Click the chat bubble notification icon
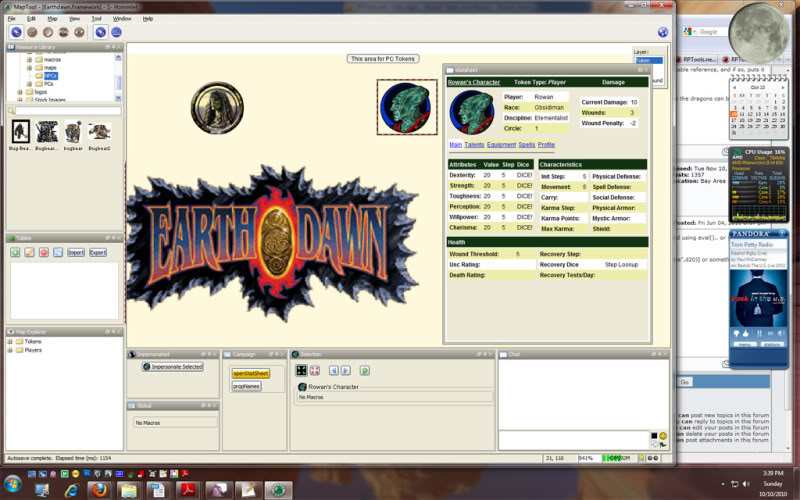The width and height of the screenshot is (800, 500). [x=655, y=444]
